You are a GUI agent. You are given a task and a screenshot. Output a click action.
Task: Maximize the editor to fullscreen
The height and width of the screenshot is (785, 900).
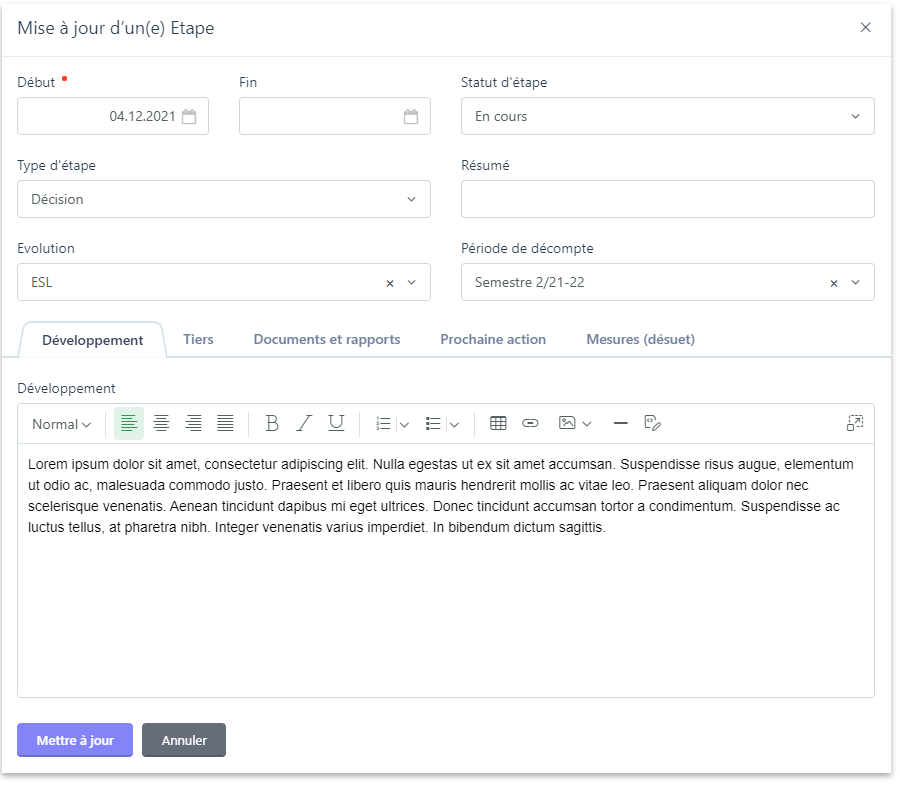854,424
